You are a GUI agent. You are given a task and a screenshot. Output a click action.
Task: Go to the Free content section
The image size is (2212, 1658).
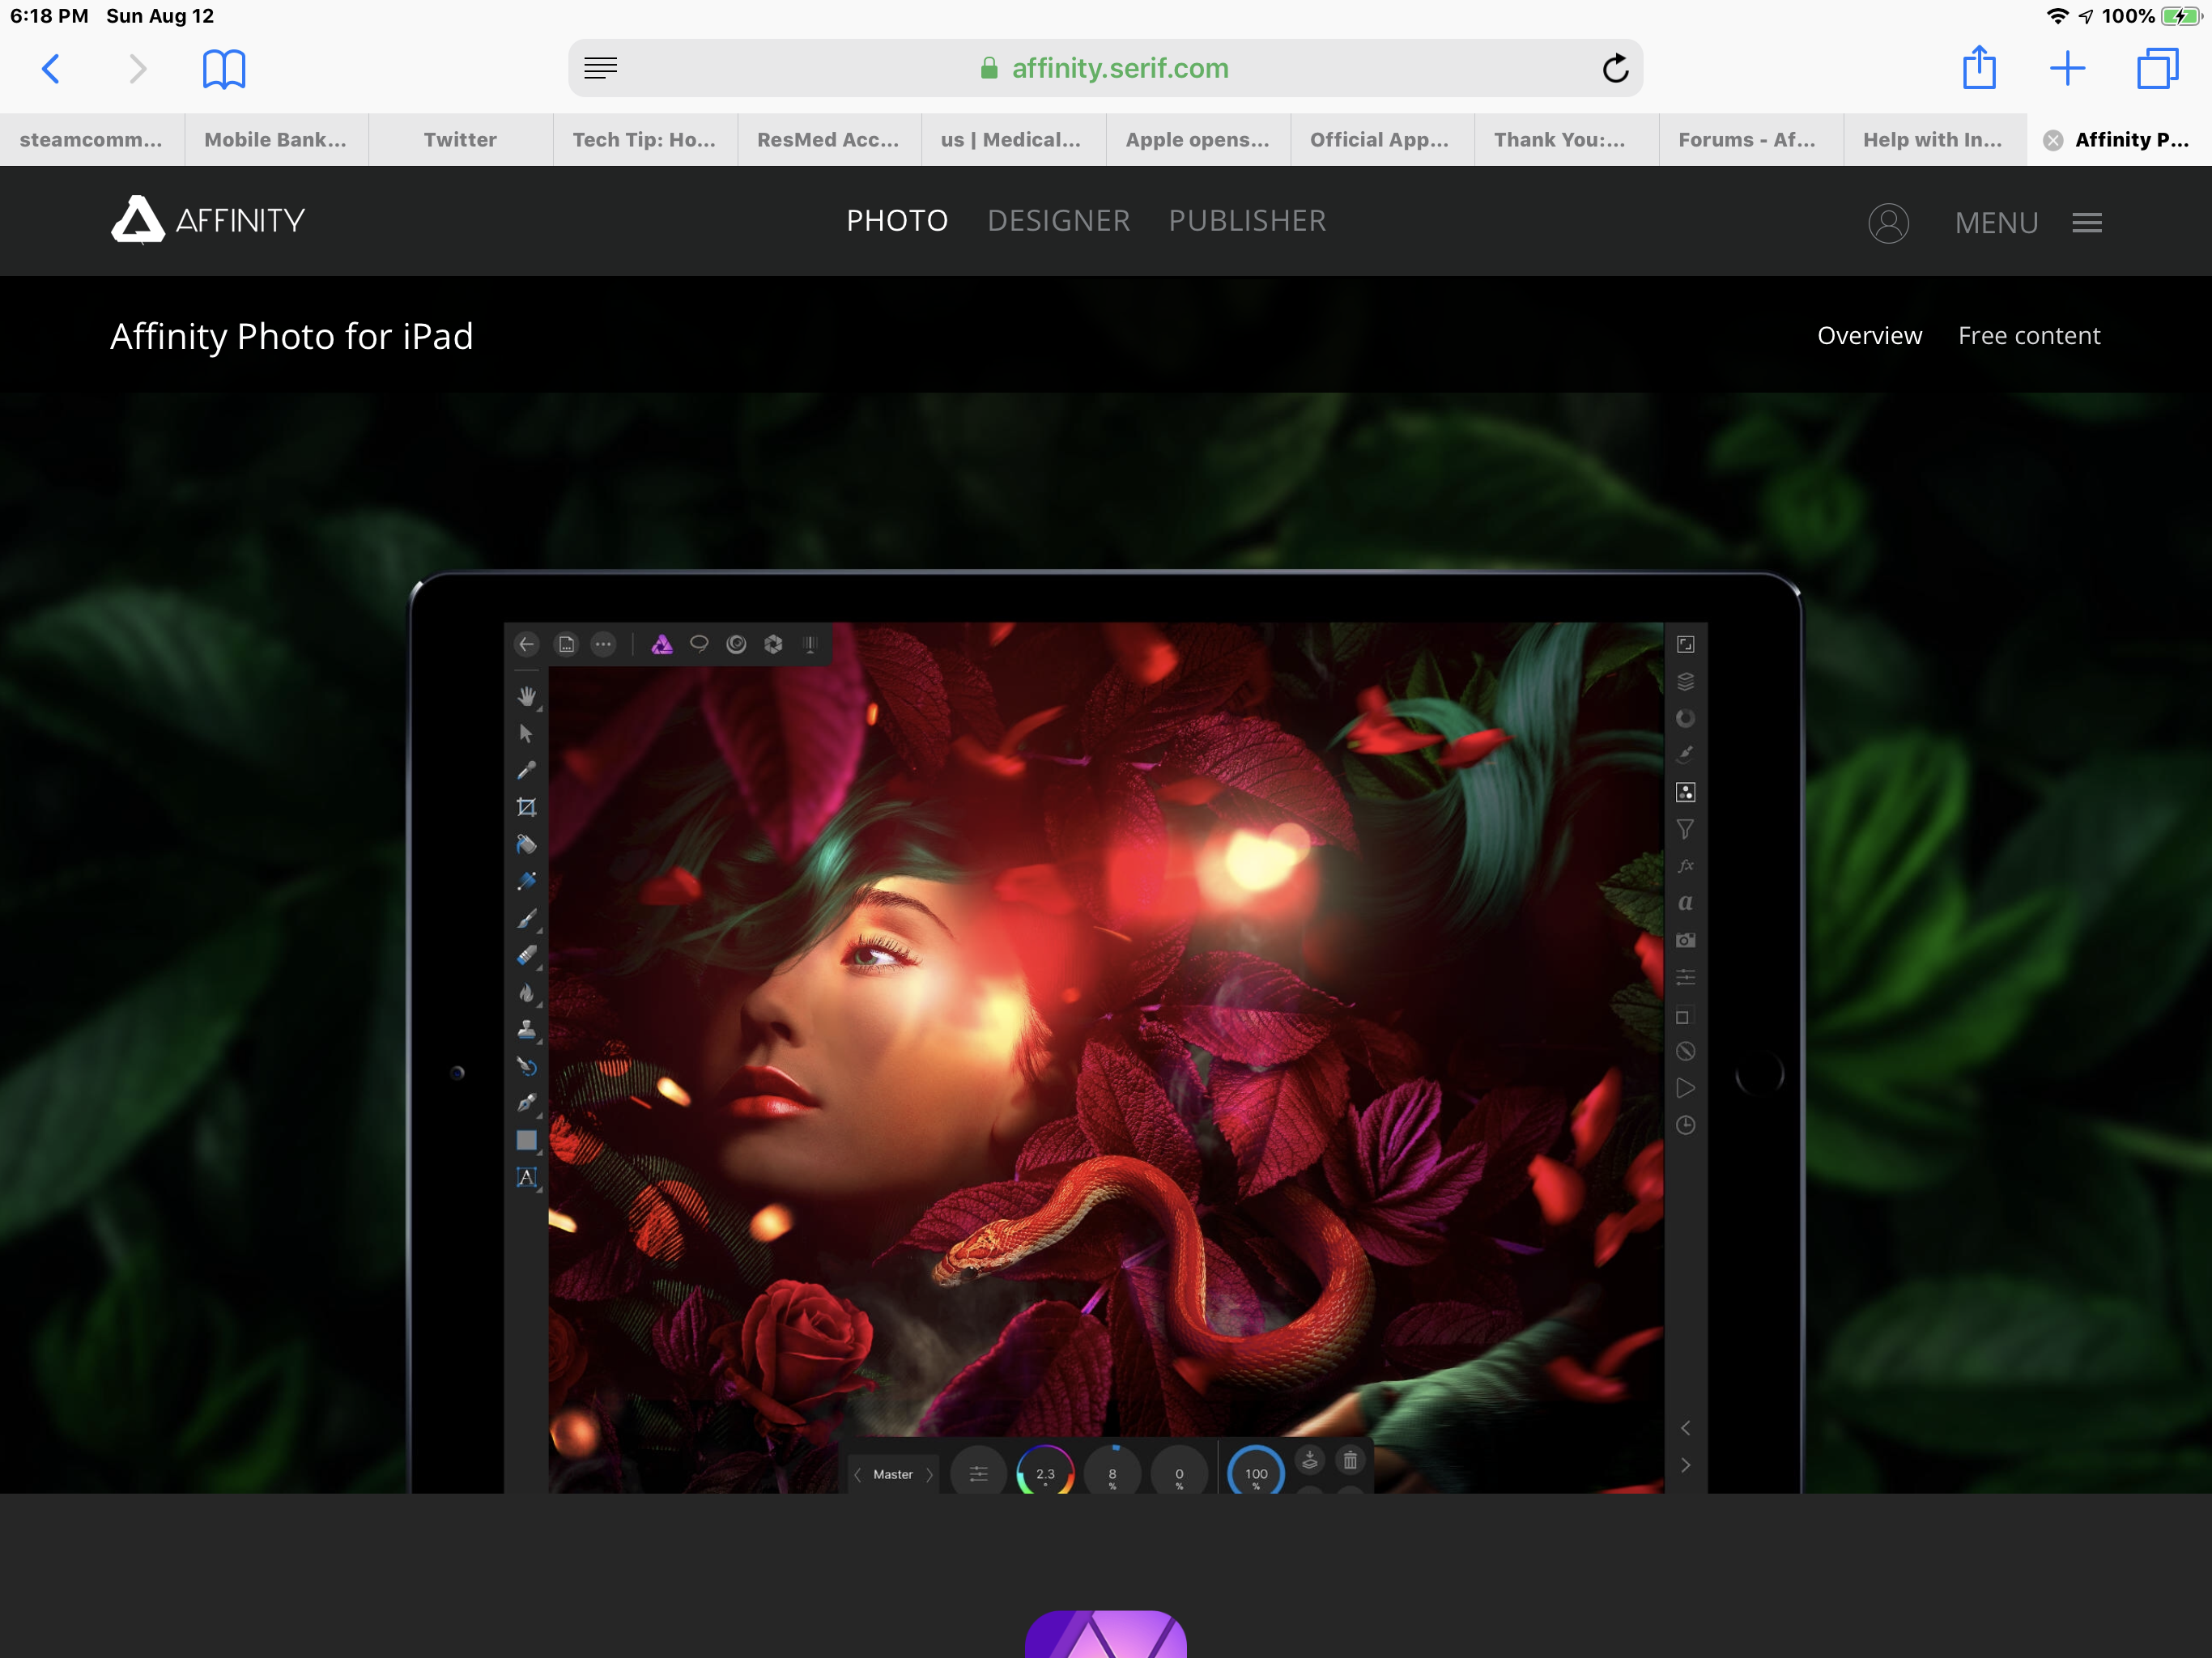[x=2029, y=336]
